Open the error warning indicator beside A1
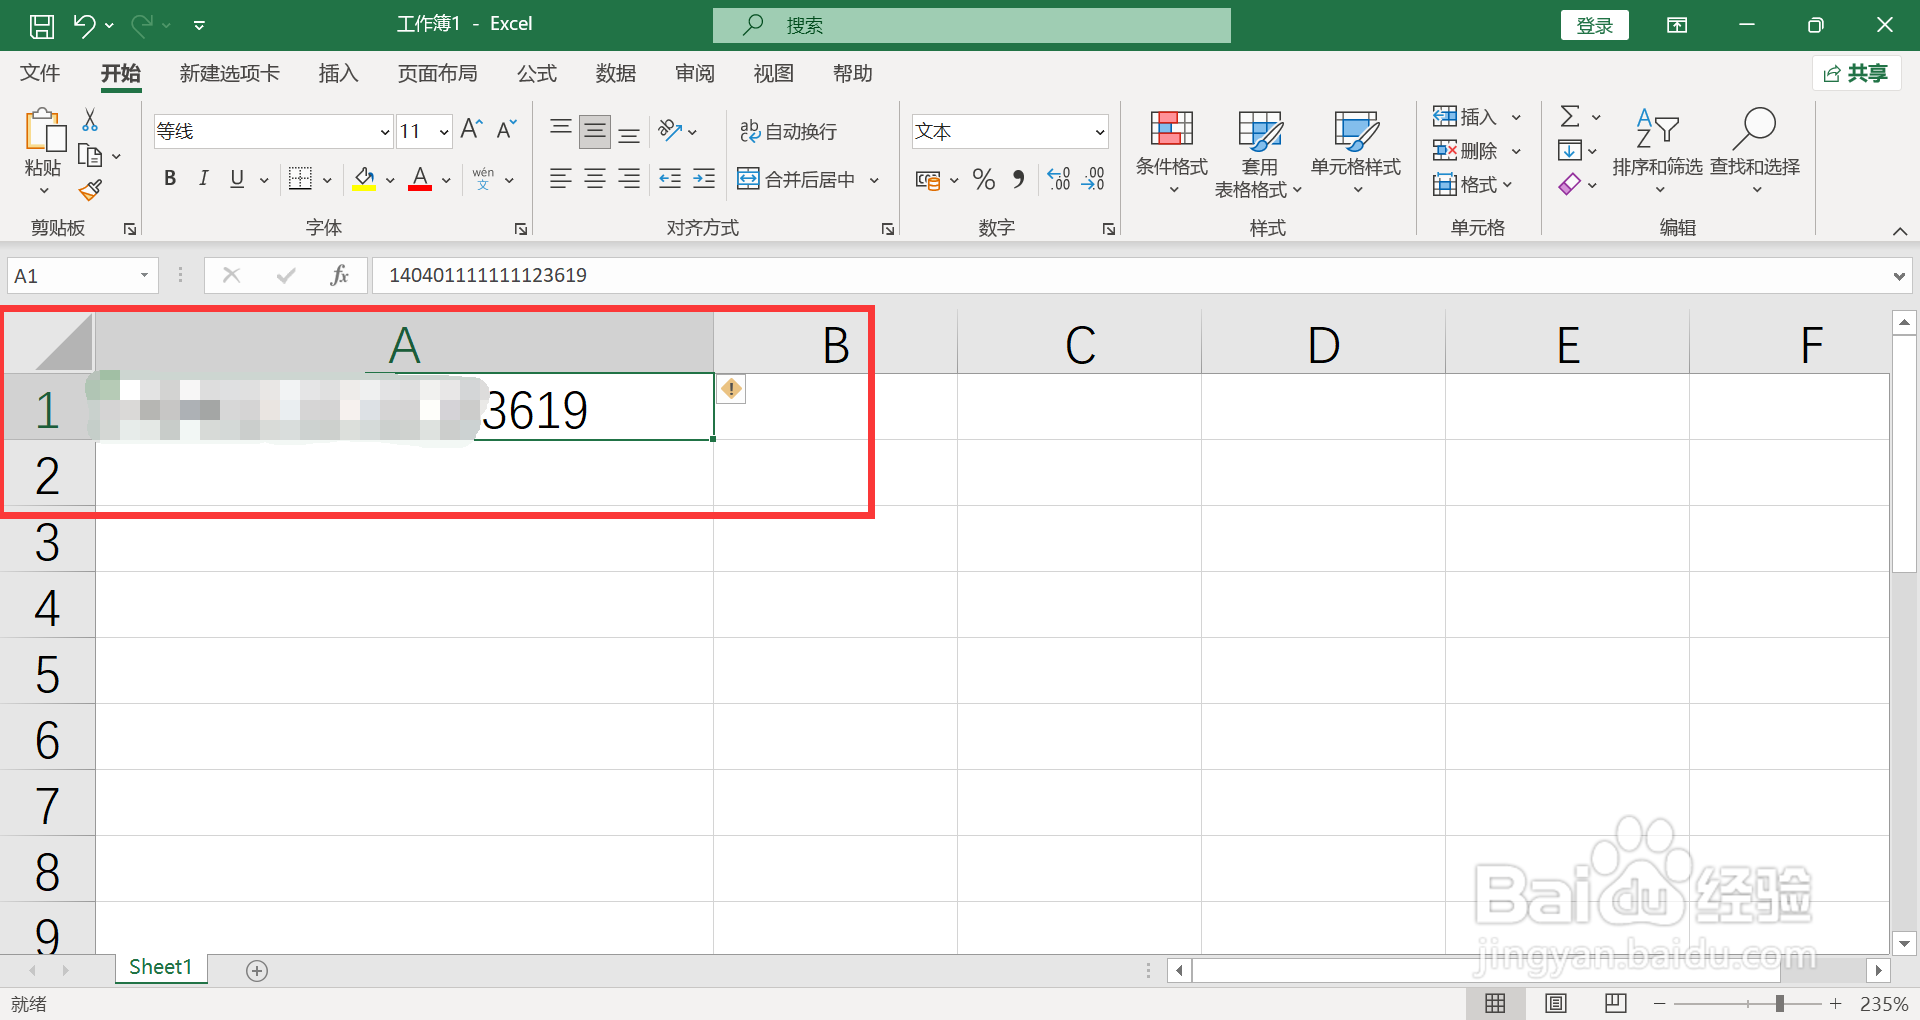This screenshot has width=1920, height=1020. pos(731,388)
